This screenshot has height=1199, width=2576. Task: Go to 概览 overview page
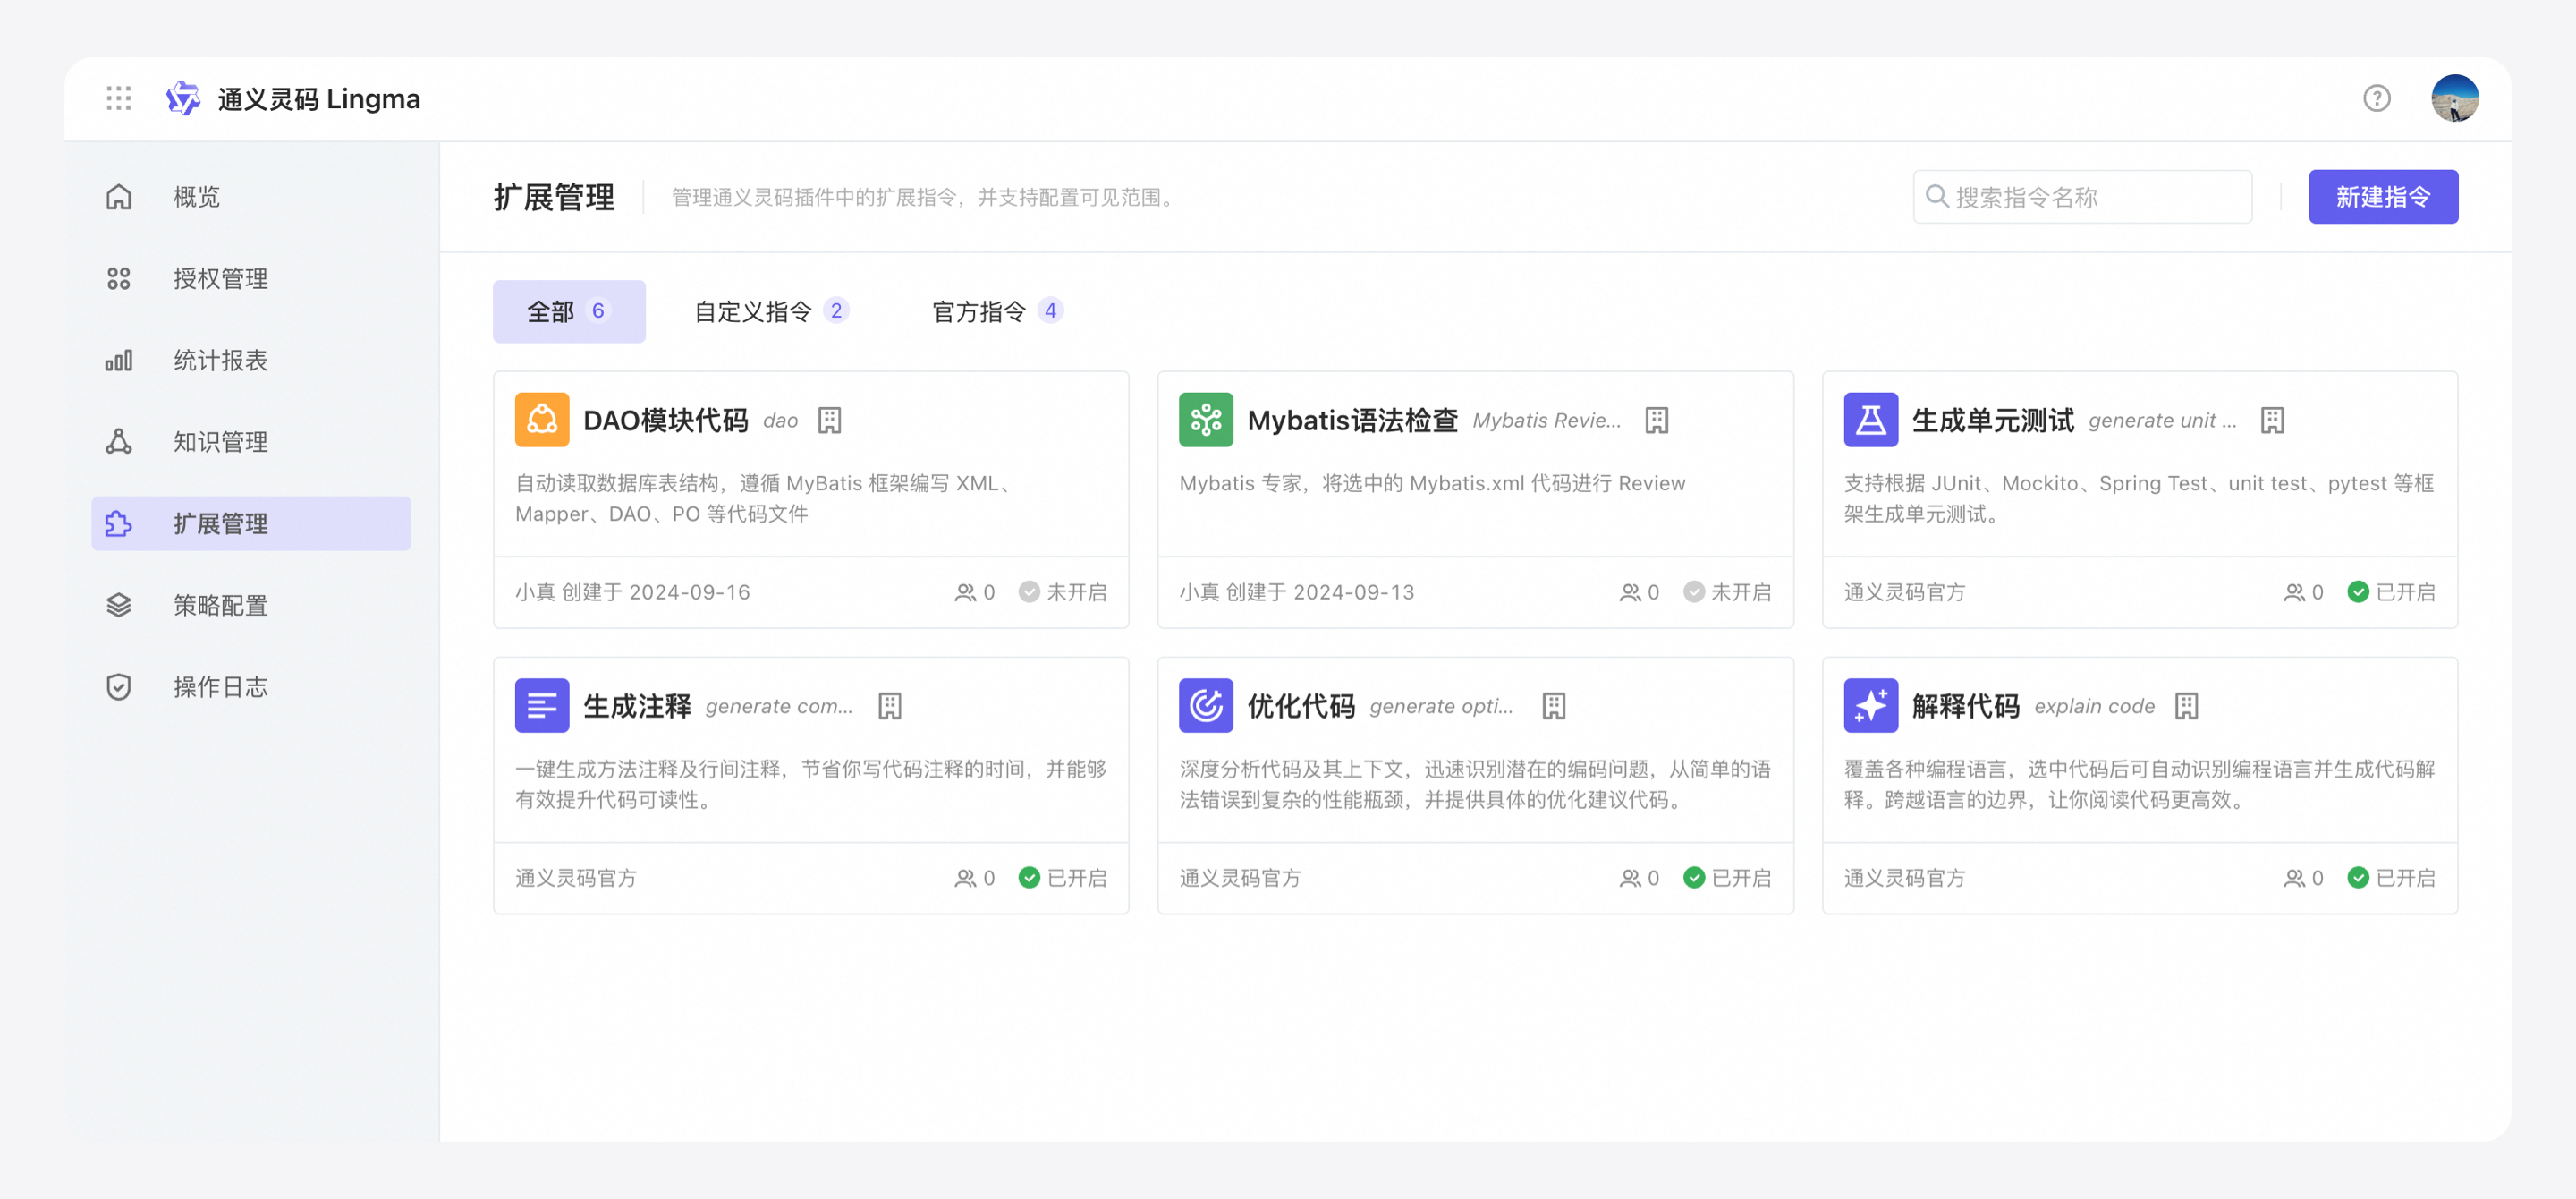[251, 196]
